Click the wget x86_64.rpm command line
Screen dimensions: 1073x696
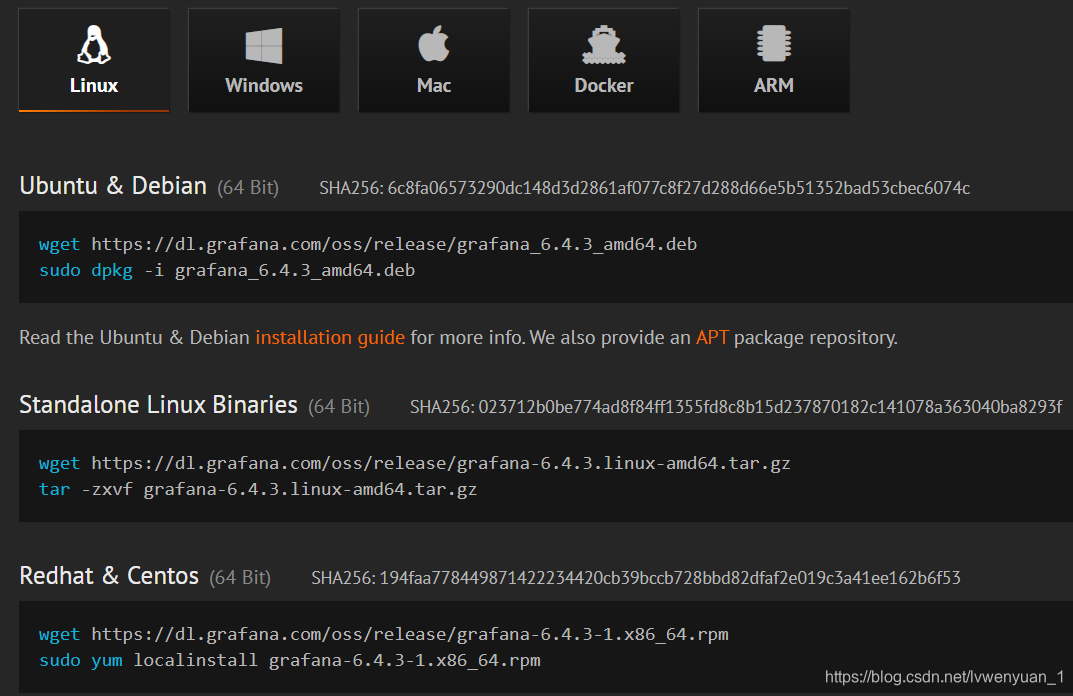click(384, 634)
